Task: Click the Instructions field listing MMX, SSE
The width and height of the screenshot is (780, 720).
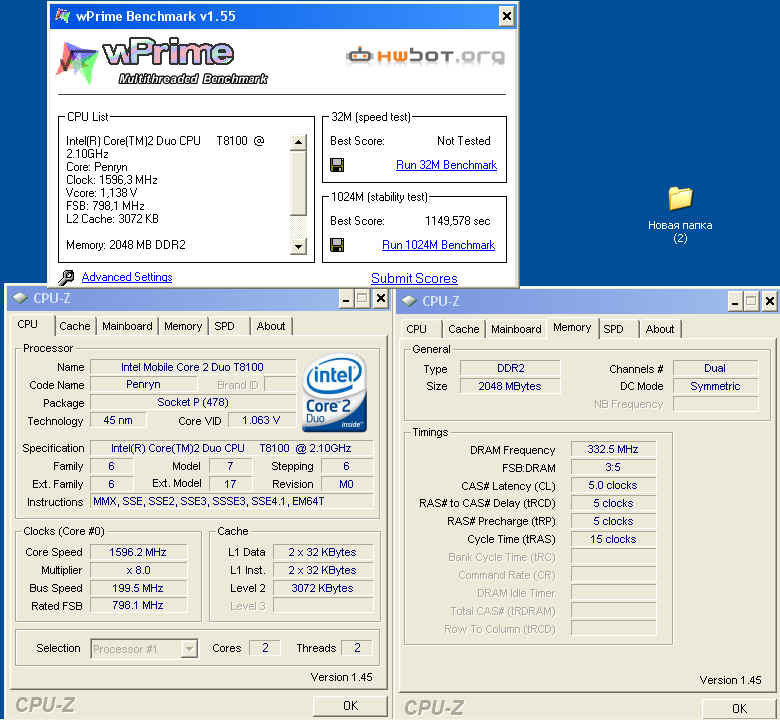Action: (x=232, y=502)
